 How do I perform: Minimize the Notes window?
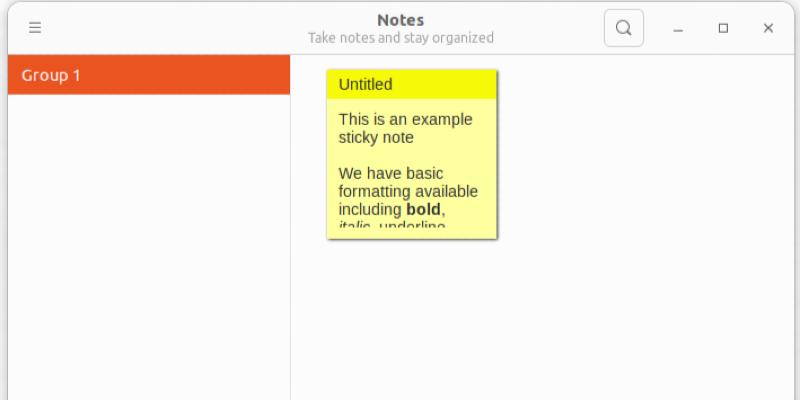[678, 28]
